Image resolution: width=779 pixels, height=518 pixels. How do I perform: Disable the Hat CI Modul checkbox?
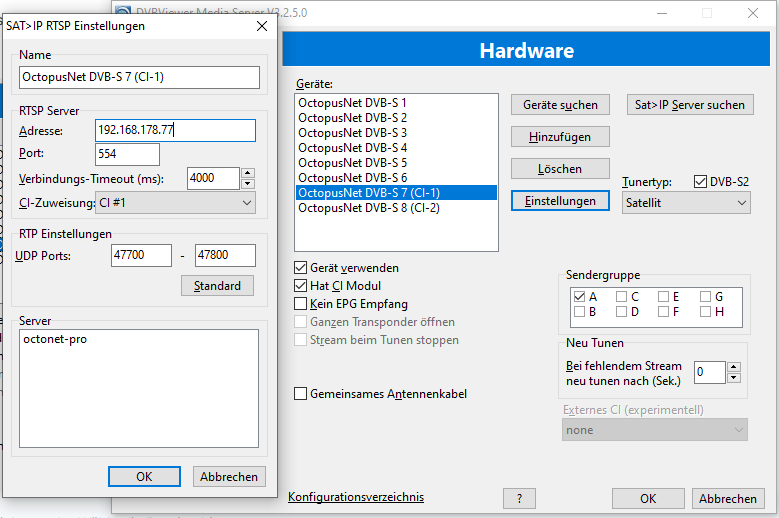click(301, 286)
